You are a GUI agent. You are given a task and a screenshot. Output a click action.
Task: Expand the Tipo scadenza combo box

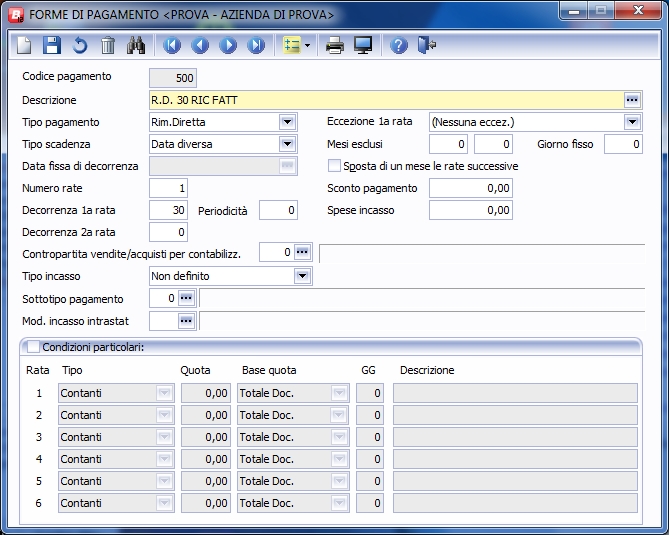287,144
